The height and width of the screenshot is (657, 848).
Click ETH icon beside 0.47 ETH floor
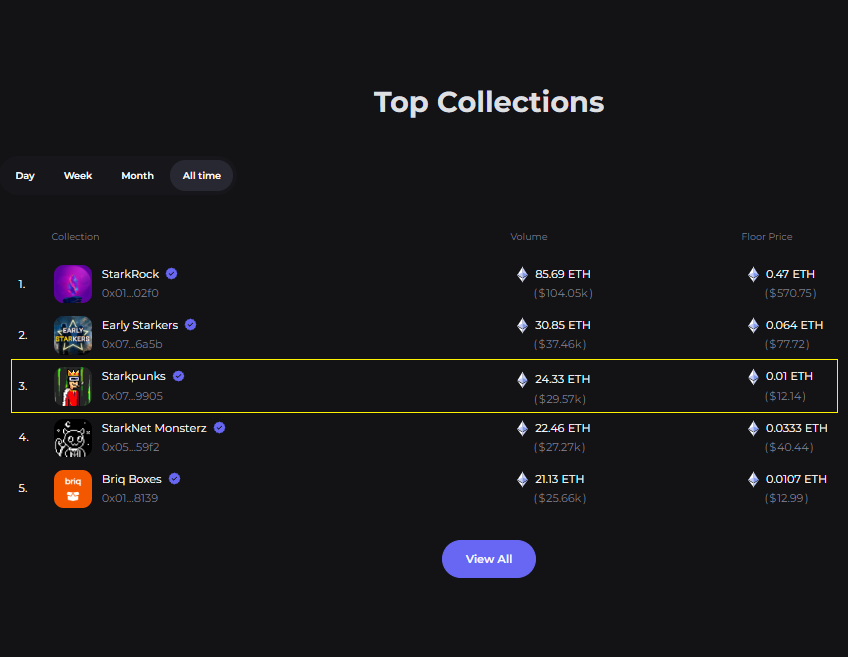[753, 274]
